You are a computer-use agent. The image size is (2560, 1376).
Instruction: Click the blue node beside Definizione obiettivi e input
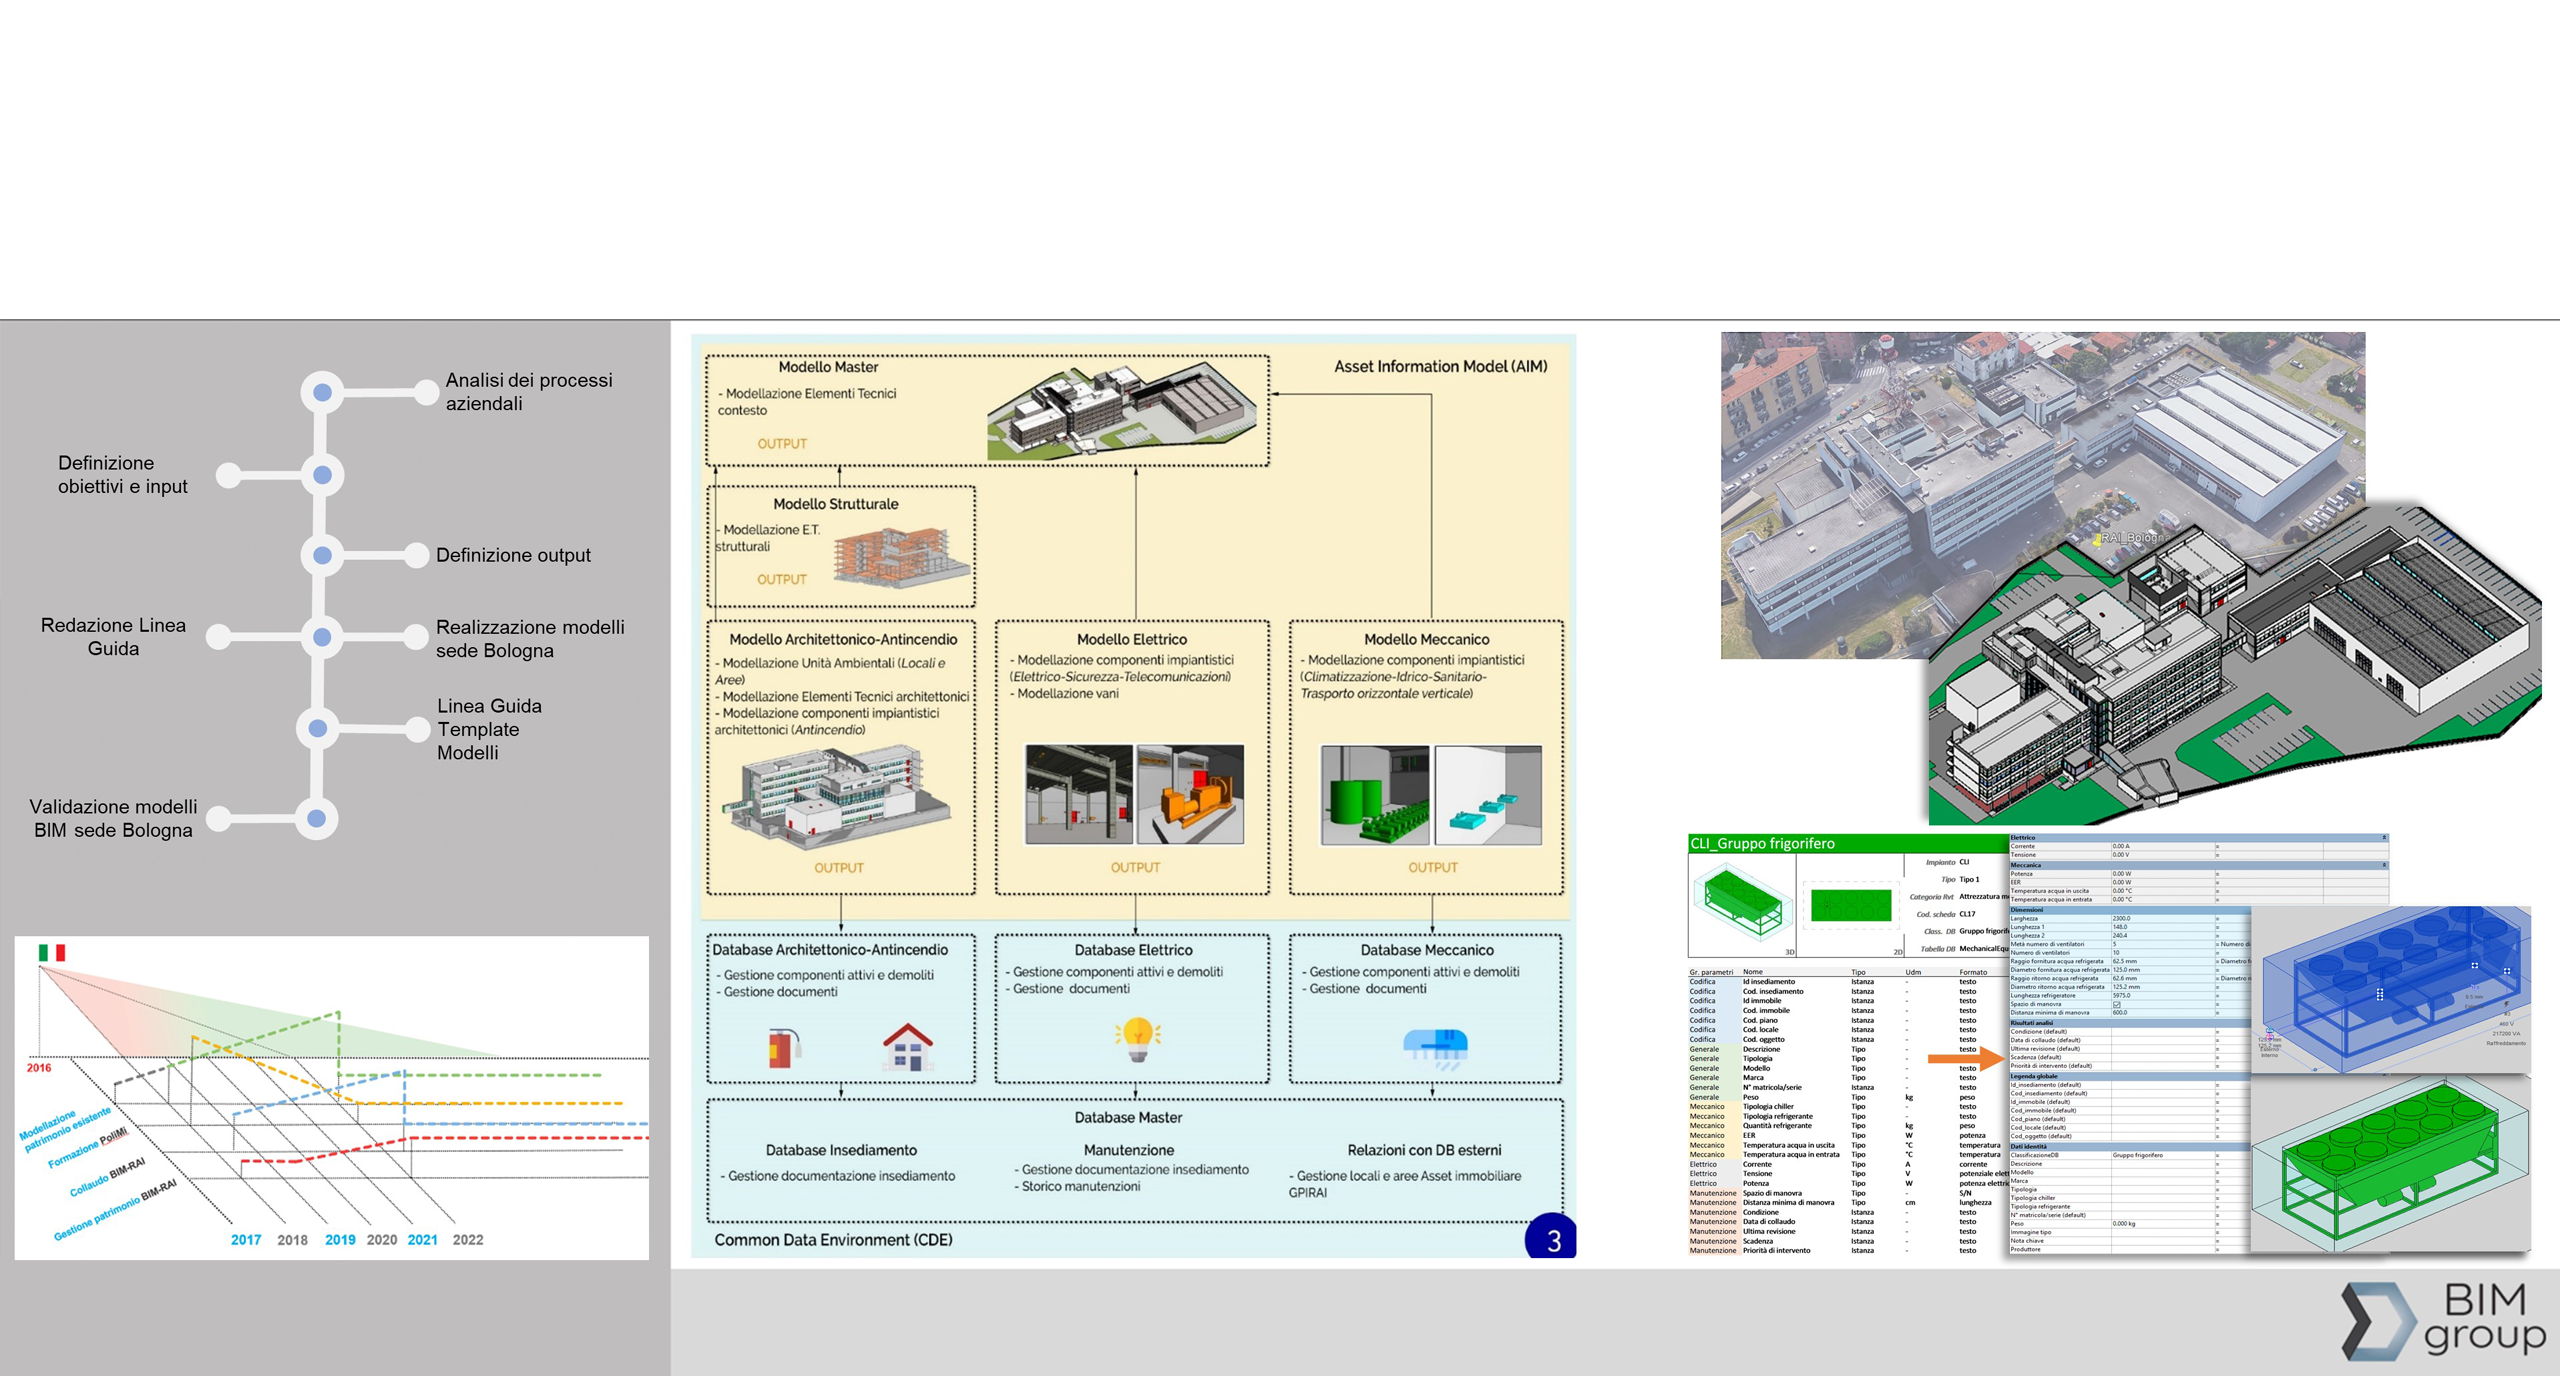coord(322,475)
